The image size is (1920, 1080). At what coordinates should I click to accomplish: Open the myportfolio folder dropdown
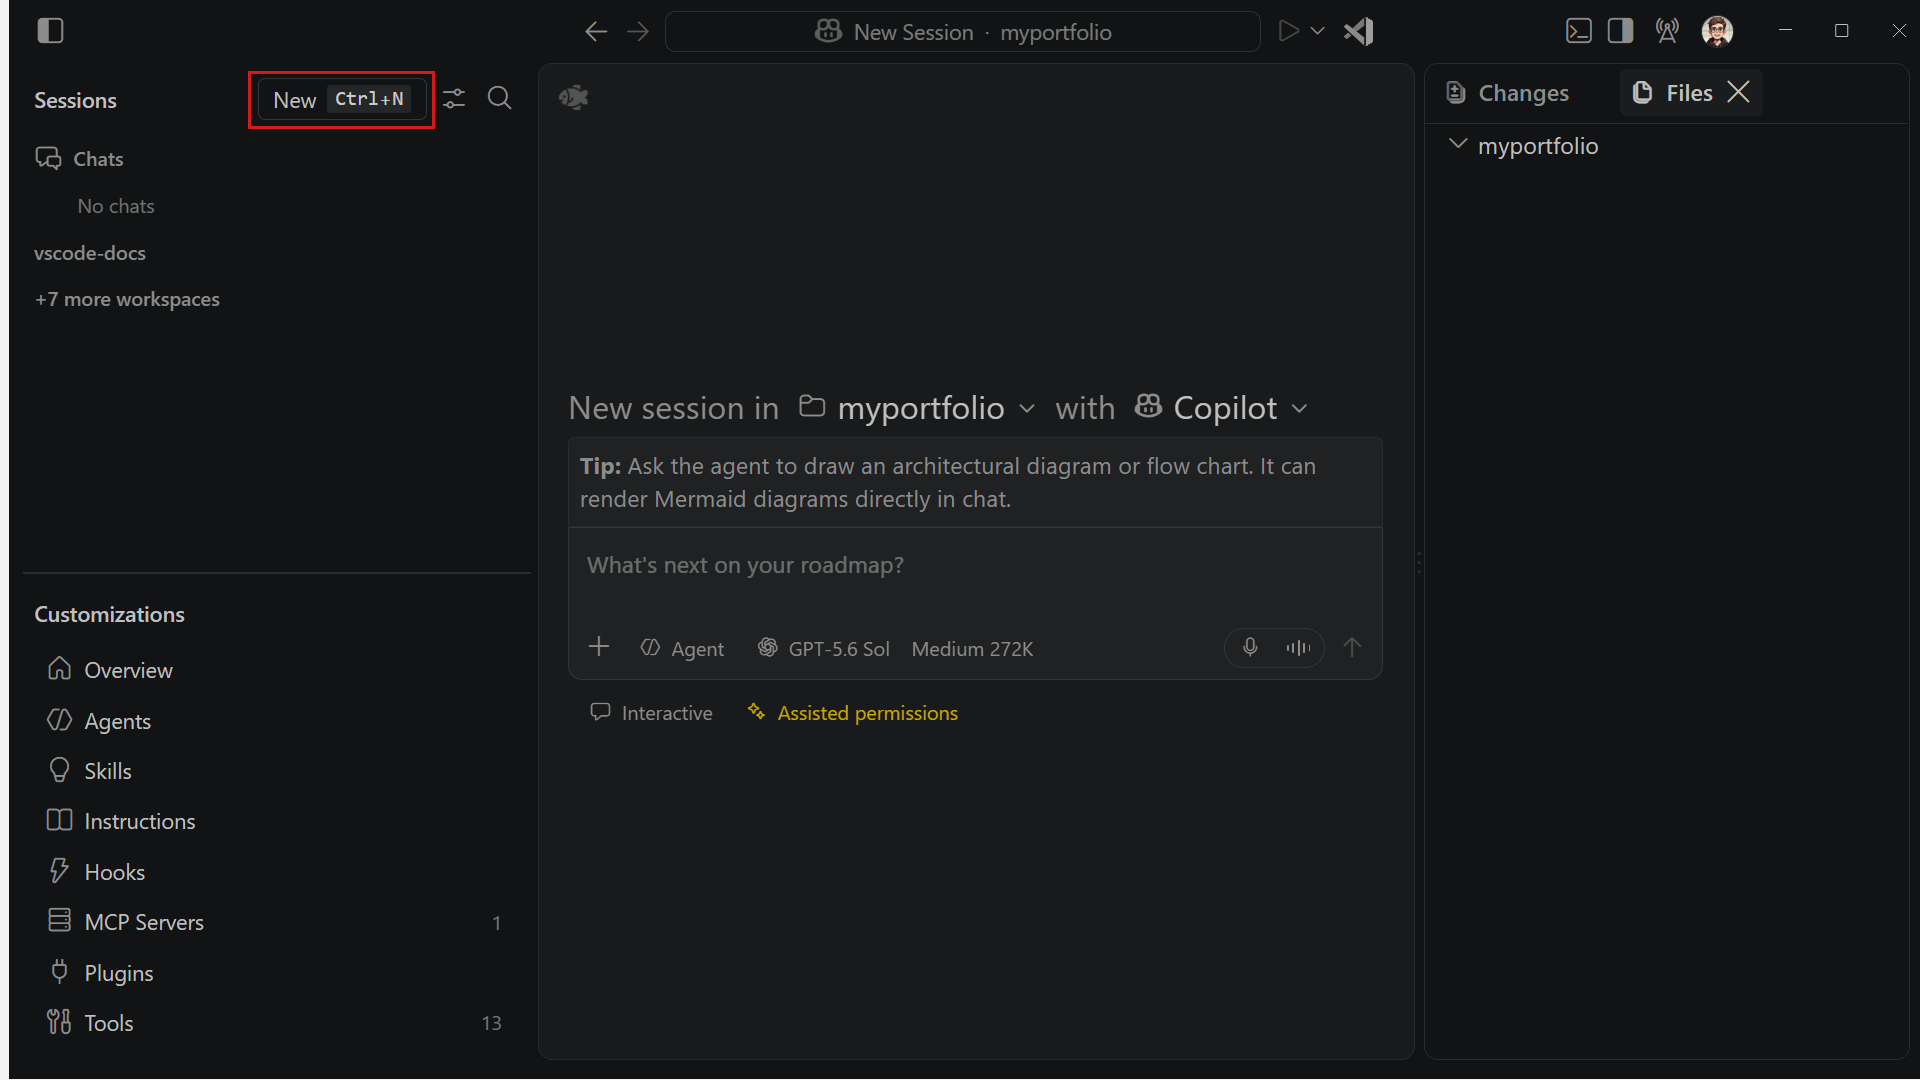917,408
